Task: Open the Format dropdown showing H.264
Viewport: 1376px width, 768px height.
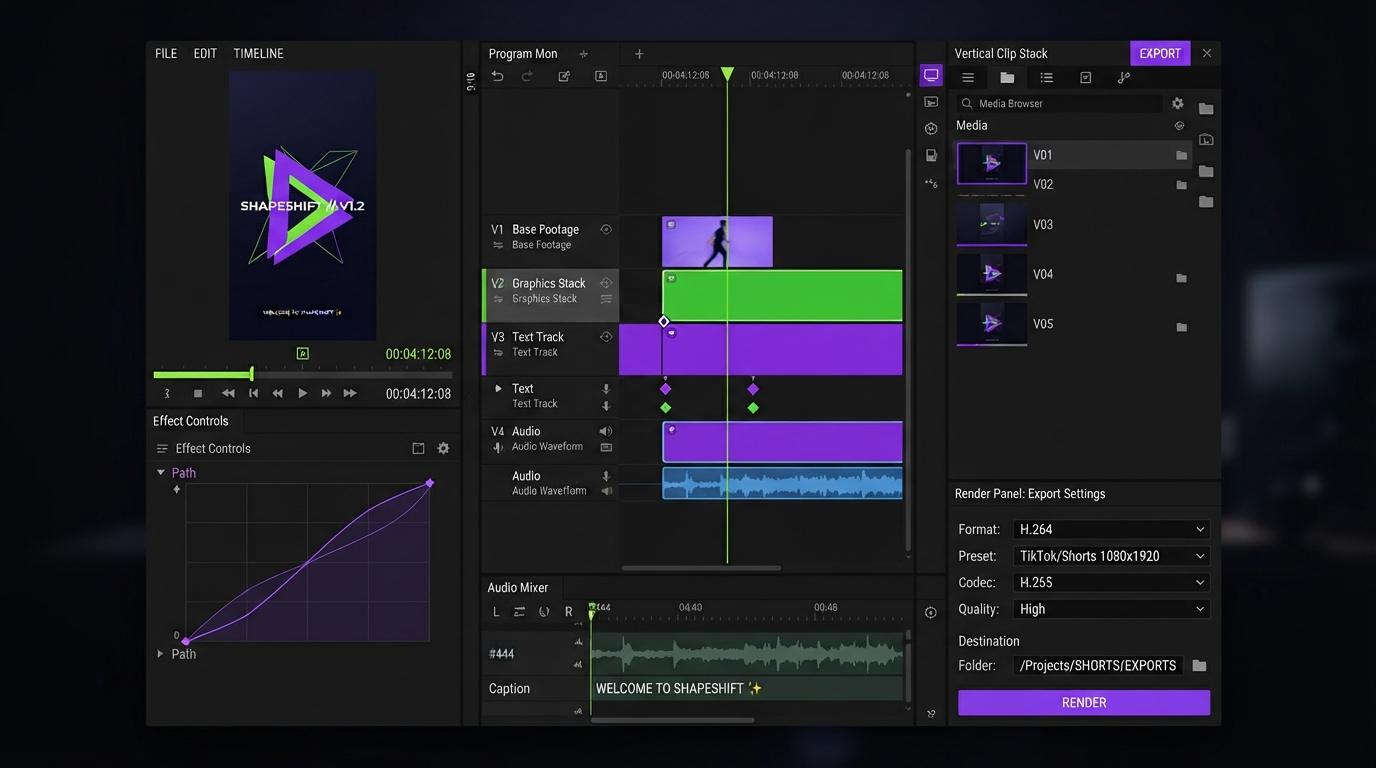Action: pyautogui.click(x=1112, y=530)
